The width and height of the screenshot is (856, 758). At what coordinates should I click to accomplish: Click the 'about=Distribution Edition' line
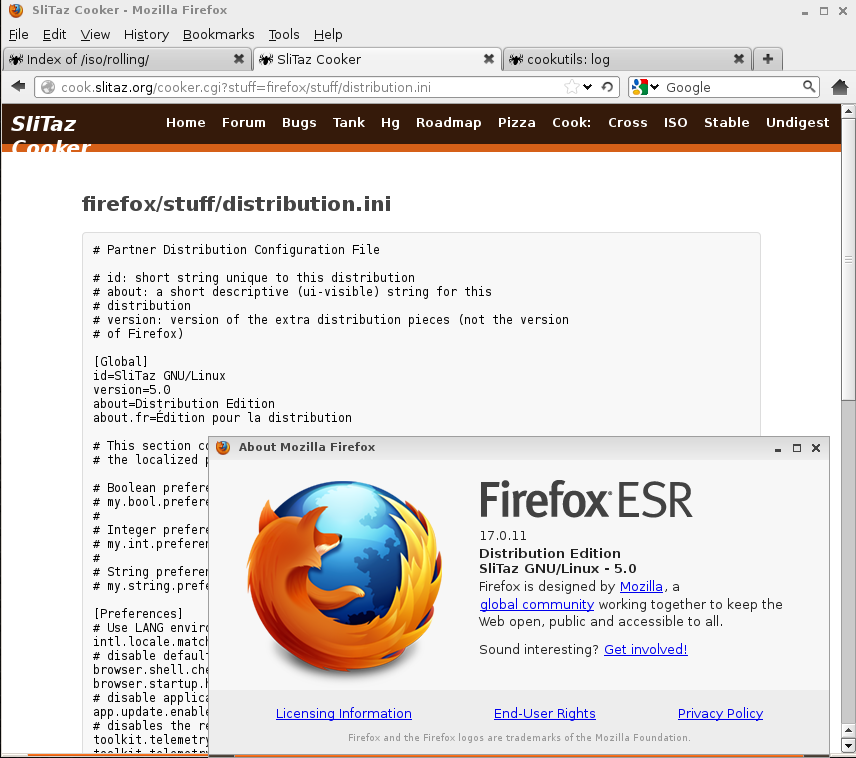pyautogui.click(x=183, y=404)
